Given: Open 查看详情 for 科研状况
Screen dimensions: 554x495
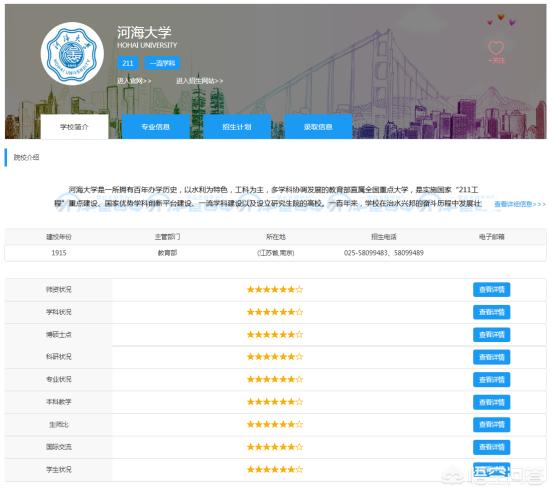Looking at the screenshot, I should pos(491,357).
